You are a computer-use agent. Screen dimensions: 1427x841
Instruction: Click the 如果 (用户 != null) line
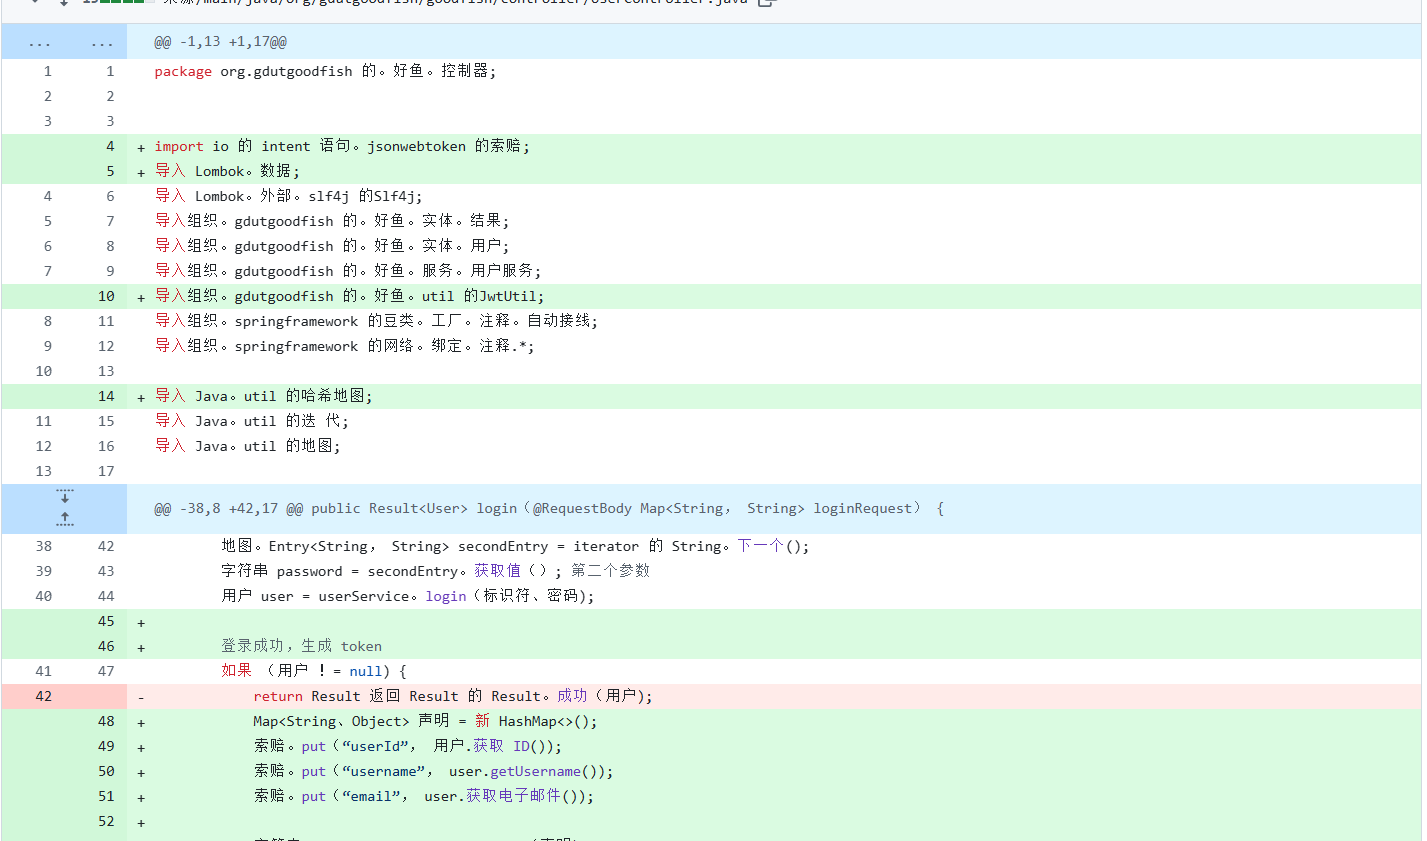314,671
